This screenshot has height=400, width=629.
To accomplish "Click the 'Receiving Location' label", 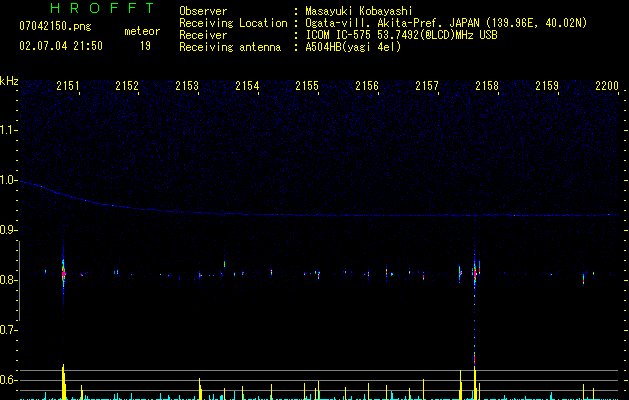I will (233, 23).
